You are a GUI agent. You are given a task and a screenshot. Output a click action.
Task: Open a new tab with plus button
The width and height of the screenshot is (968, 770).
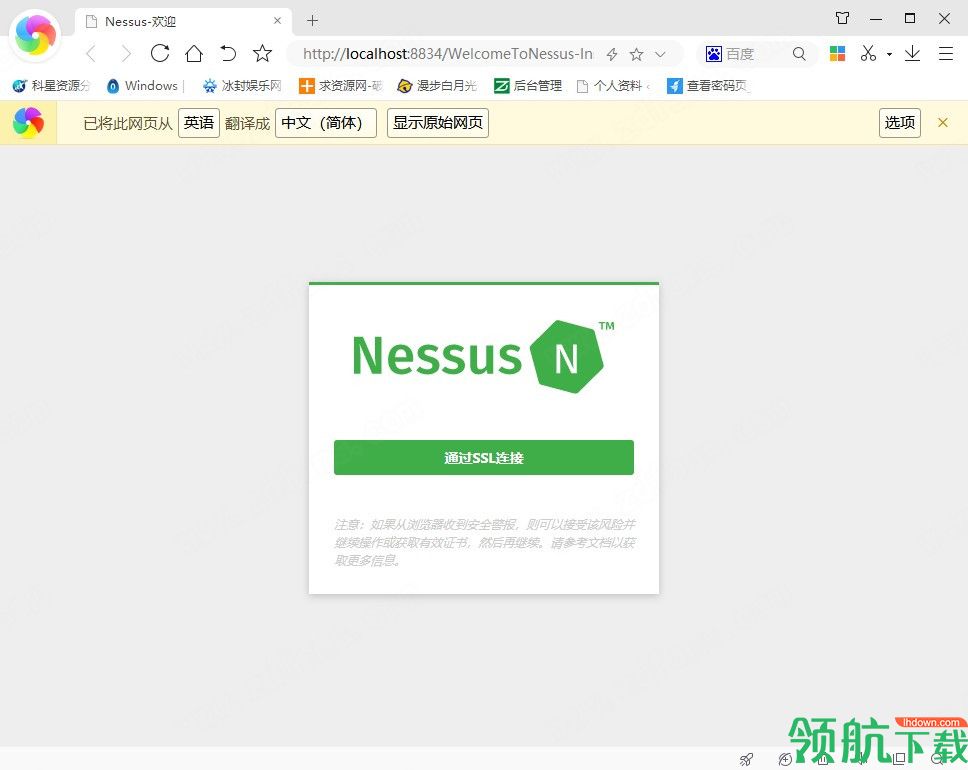[312, 21]
